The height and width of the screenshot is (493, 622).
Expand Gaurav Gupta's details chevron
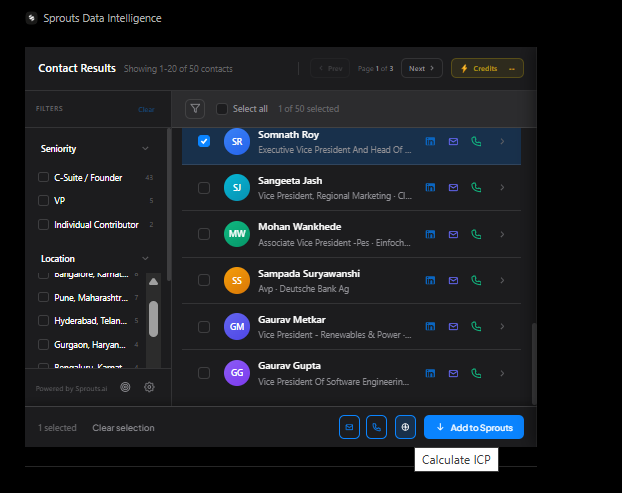[502, 373]
